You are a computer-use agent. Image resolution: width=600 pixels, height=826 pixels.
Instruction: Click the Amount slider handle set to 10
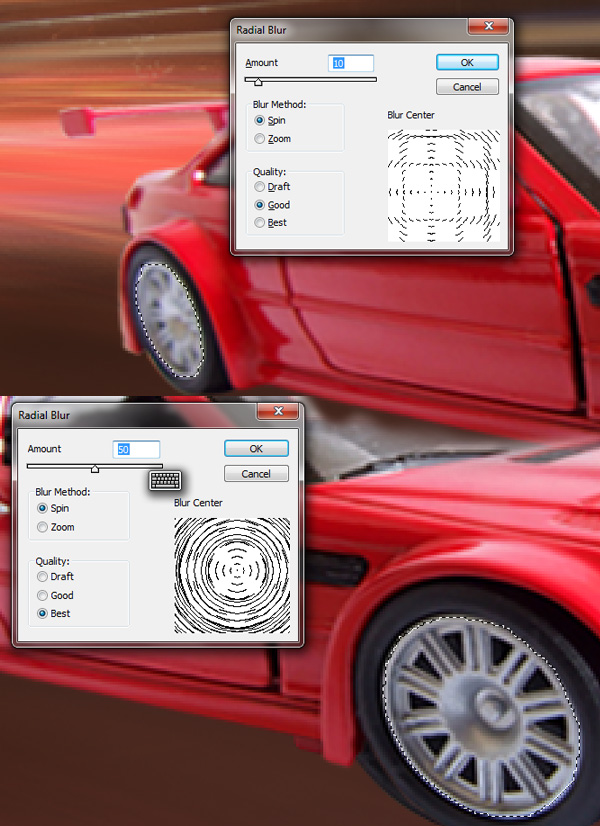(x=258, y=82)
